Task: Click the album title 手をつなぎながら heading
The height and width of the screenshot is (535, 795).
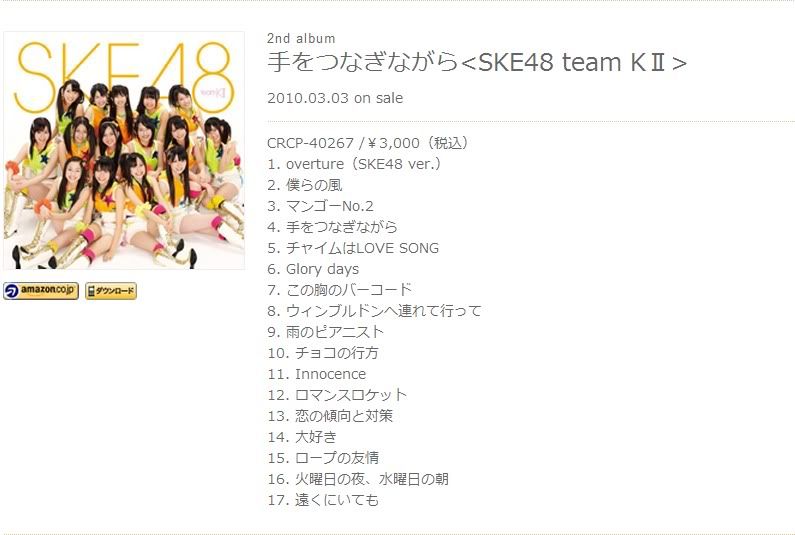Action: click(x=477, y=63)
